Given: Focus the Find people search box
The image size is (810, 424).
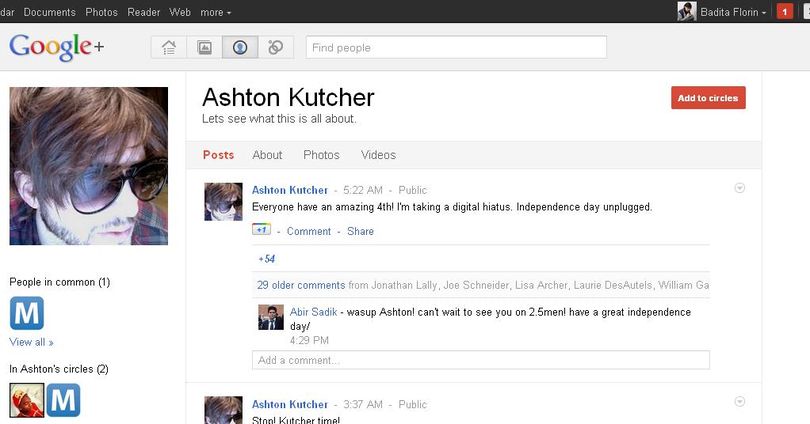Looking at the screenshot, I should (456, 48).
